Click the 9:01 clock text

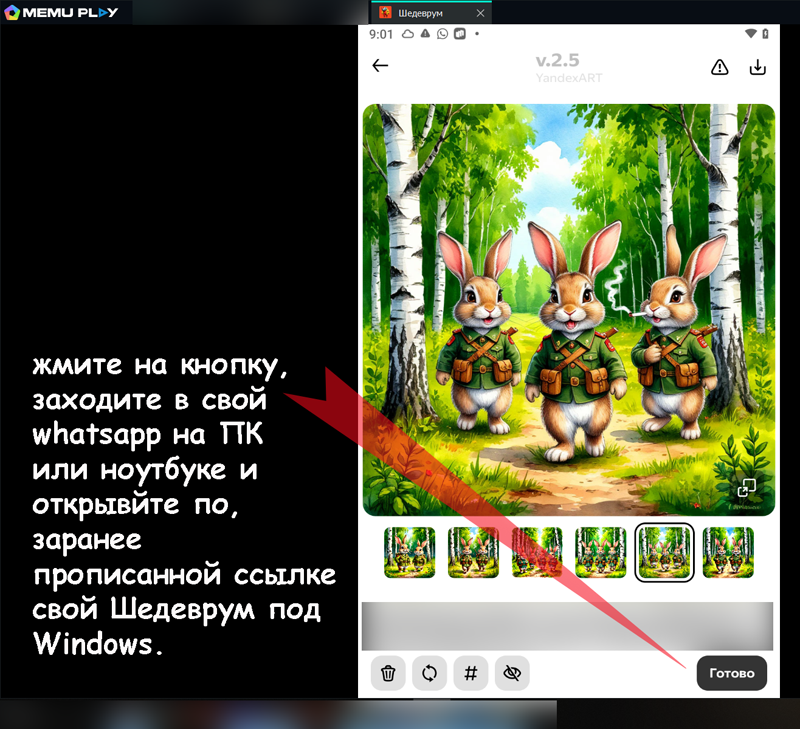point(381,34)
